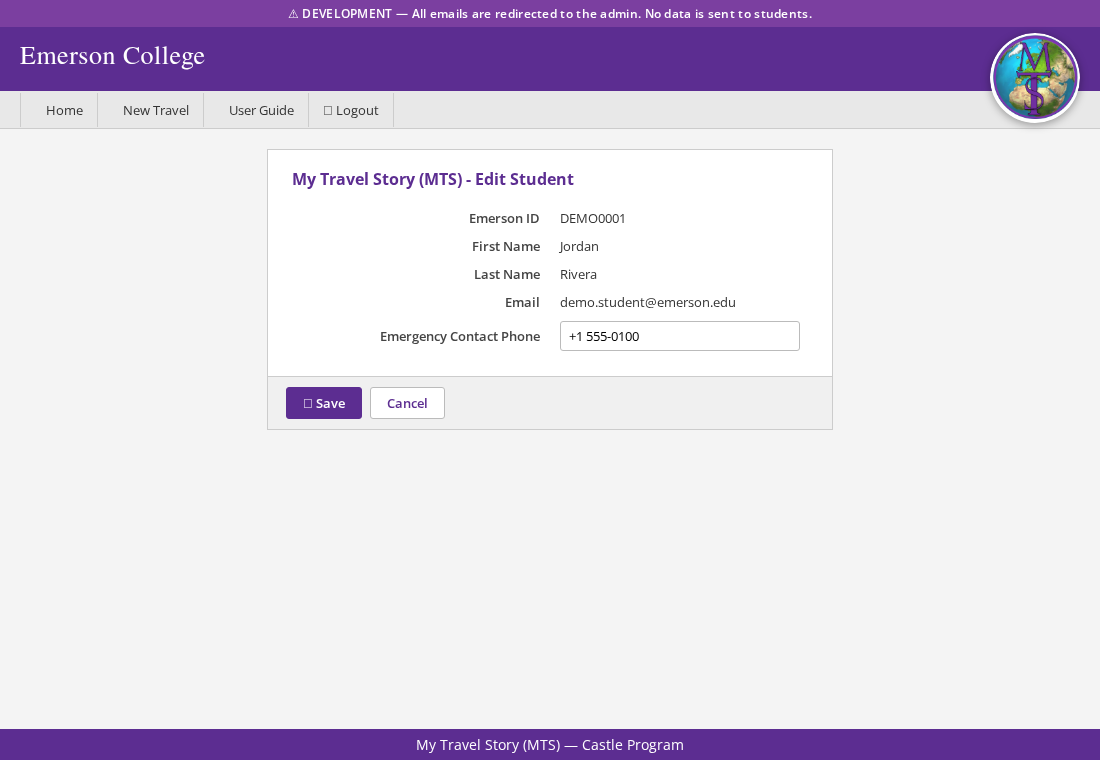This screenshot has width=1100, height=760.
Task: Click the Email label
Action: [522, 302]
